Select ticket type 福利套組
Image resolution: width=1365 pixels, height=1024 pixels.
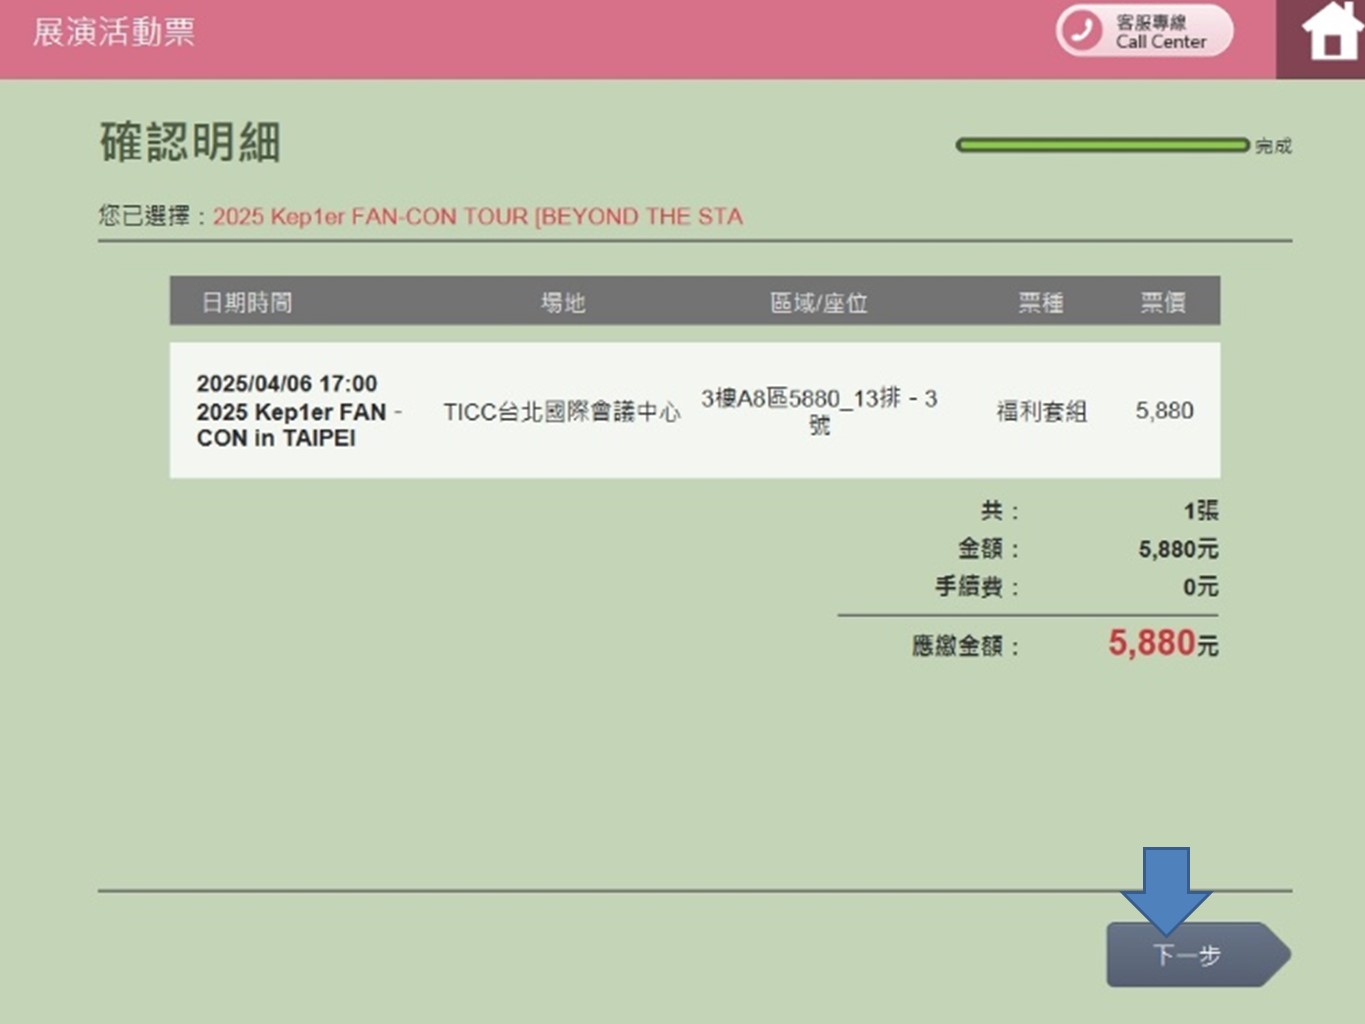[x=1041, y=411]
